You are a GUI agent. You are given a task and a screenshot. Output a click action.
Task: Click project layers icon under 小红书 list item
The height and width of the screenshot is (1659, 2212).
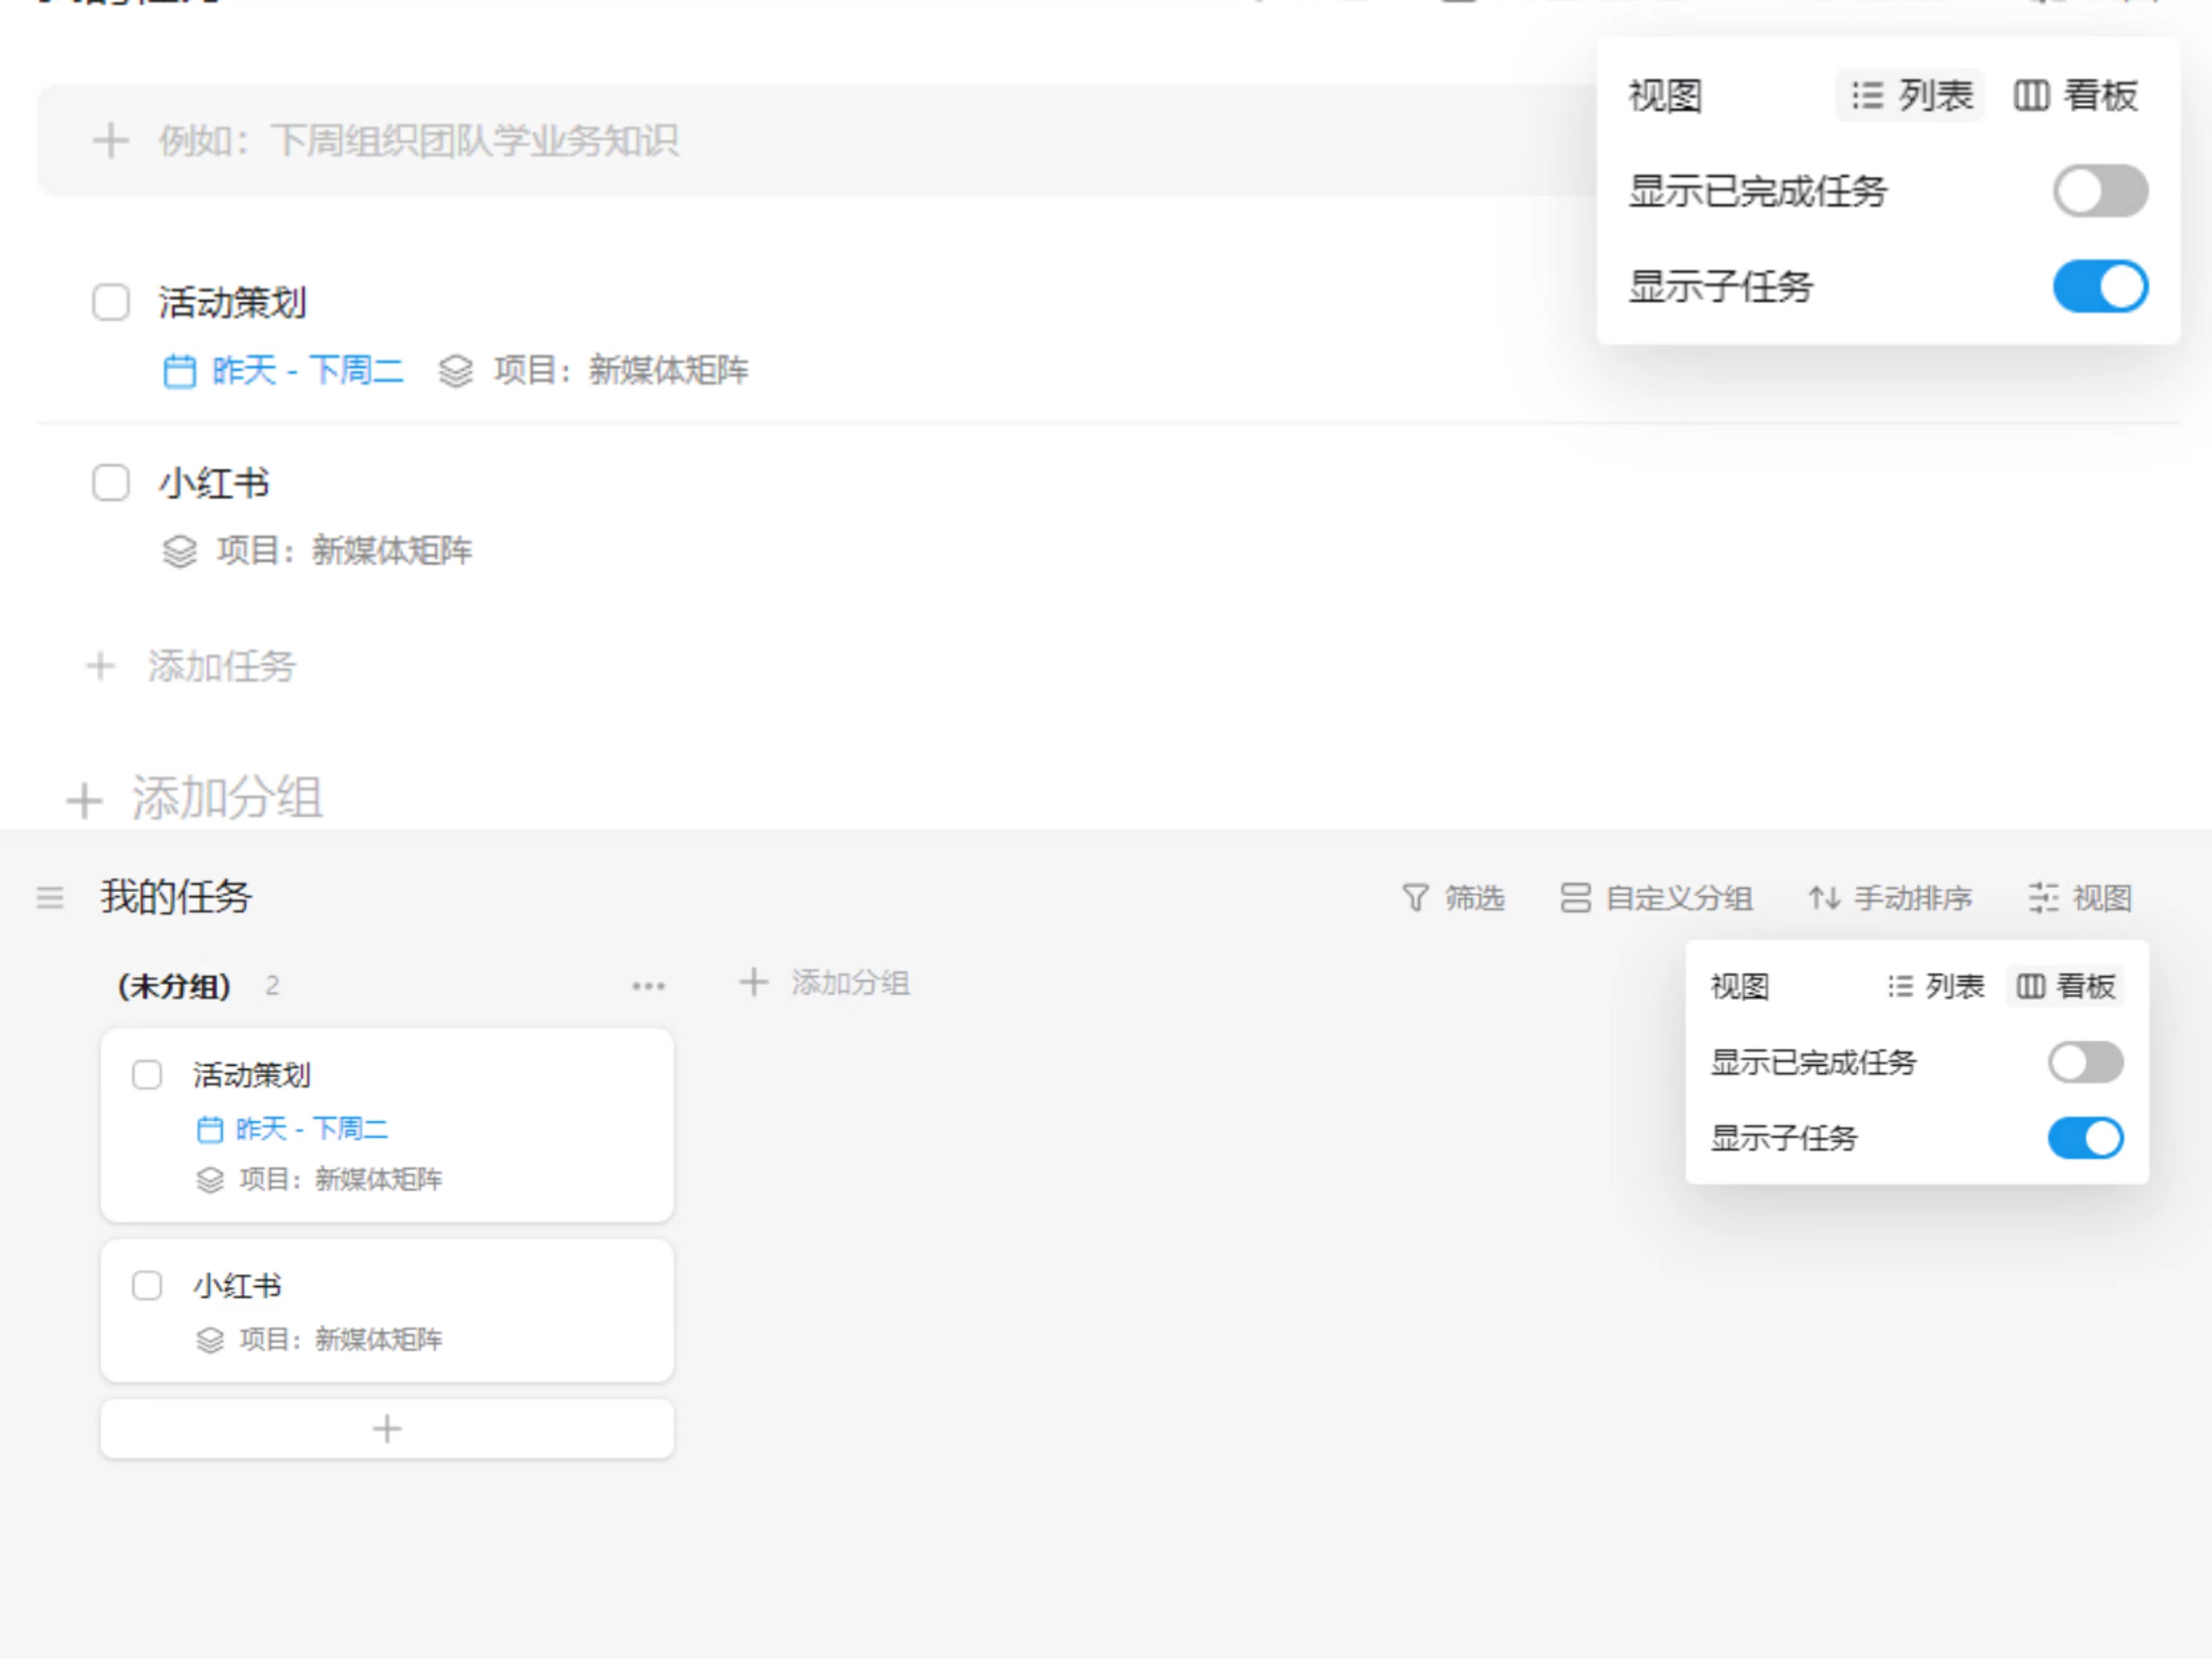pos(179,551)
